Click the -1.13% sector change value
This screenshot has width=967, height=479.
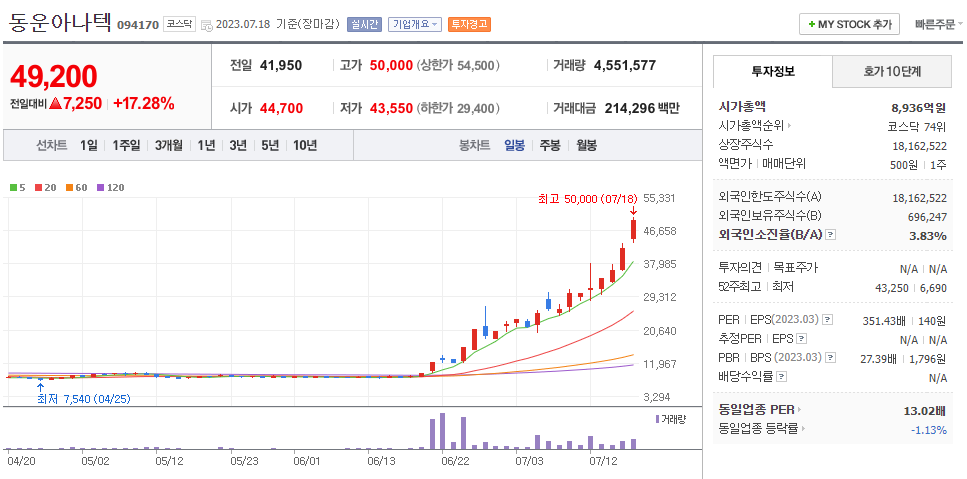pyautogui.click(x=929, y=430)
